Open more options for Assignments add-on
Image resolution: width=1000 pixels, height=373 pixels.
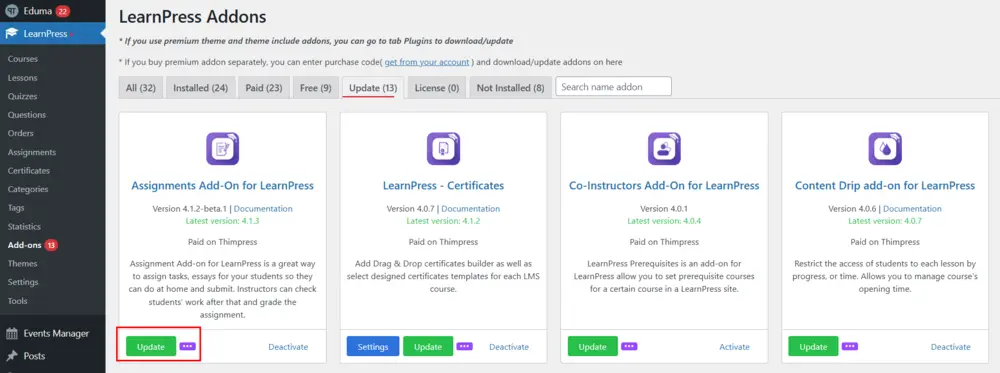pos(188,346)
